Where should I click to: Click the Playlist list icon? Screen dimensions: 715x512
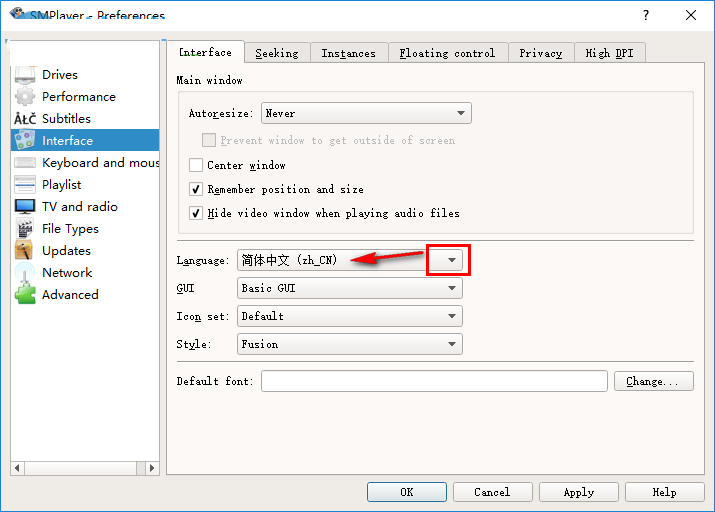25,185
